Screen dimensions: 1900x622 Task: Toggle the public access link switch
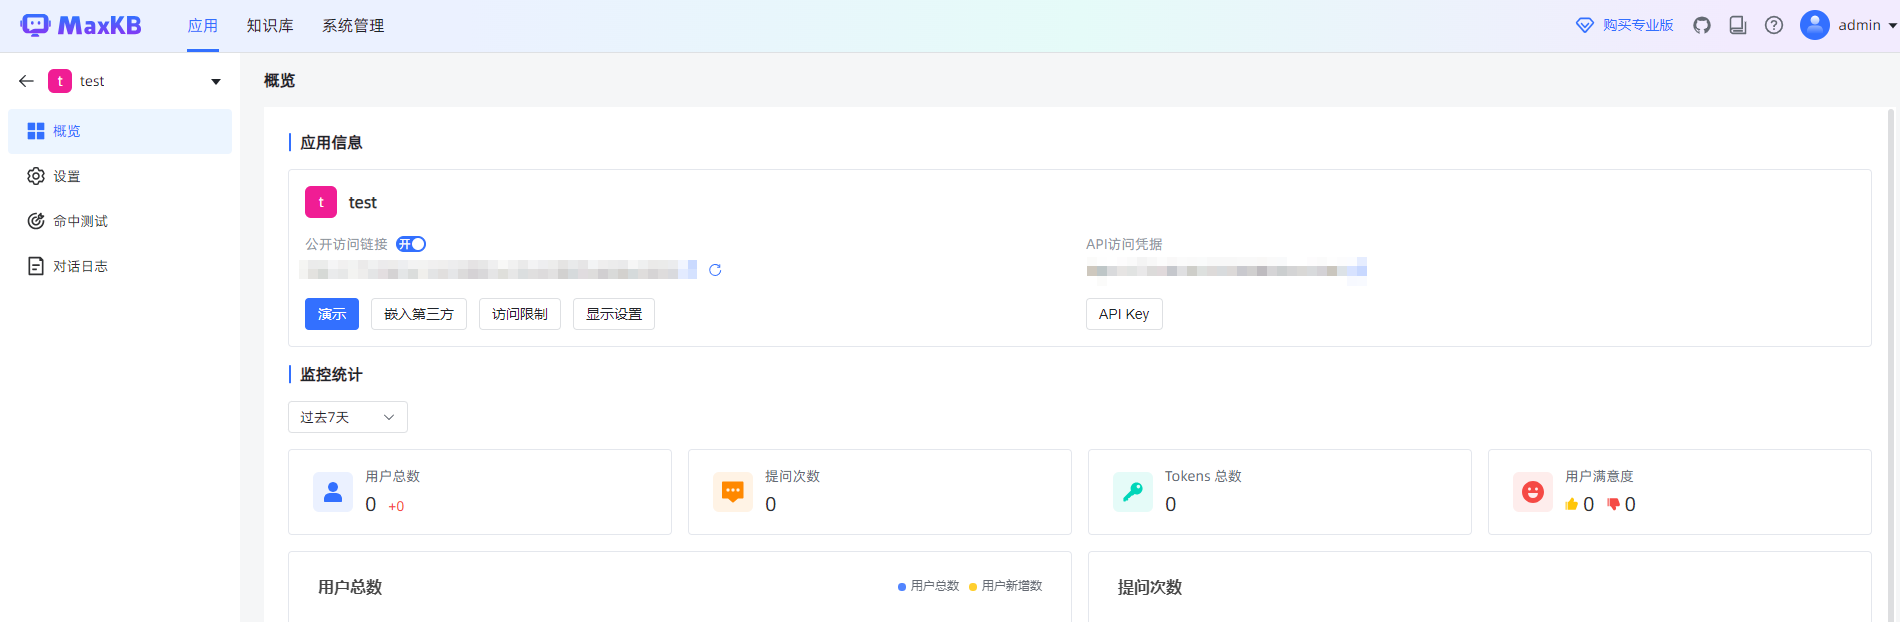(x=411, y=244)
